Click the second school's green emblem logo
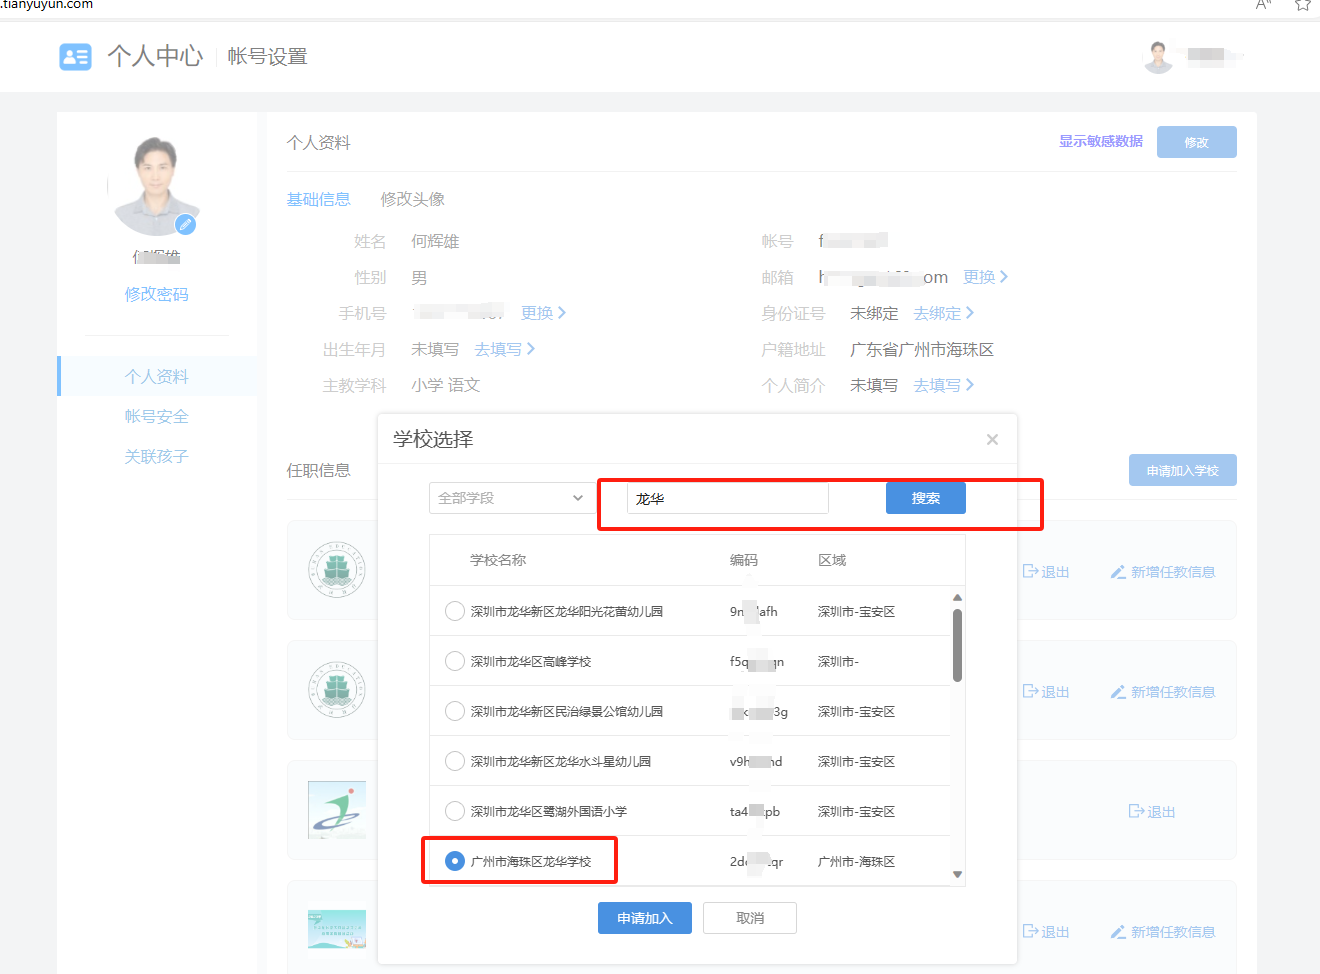 337,690
